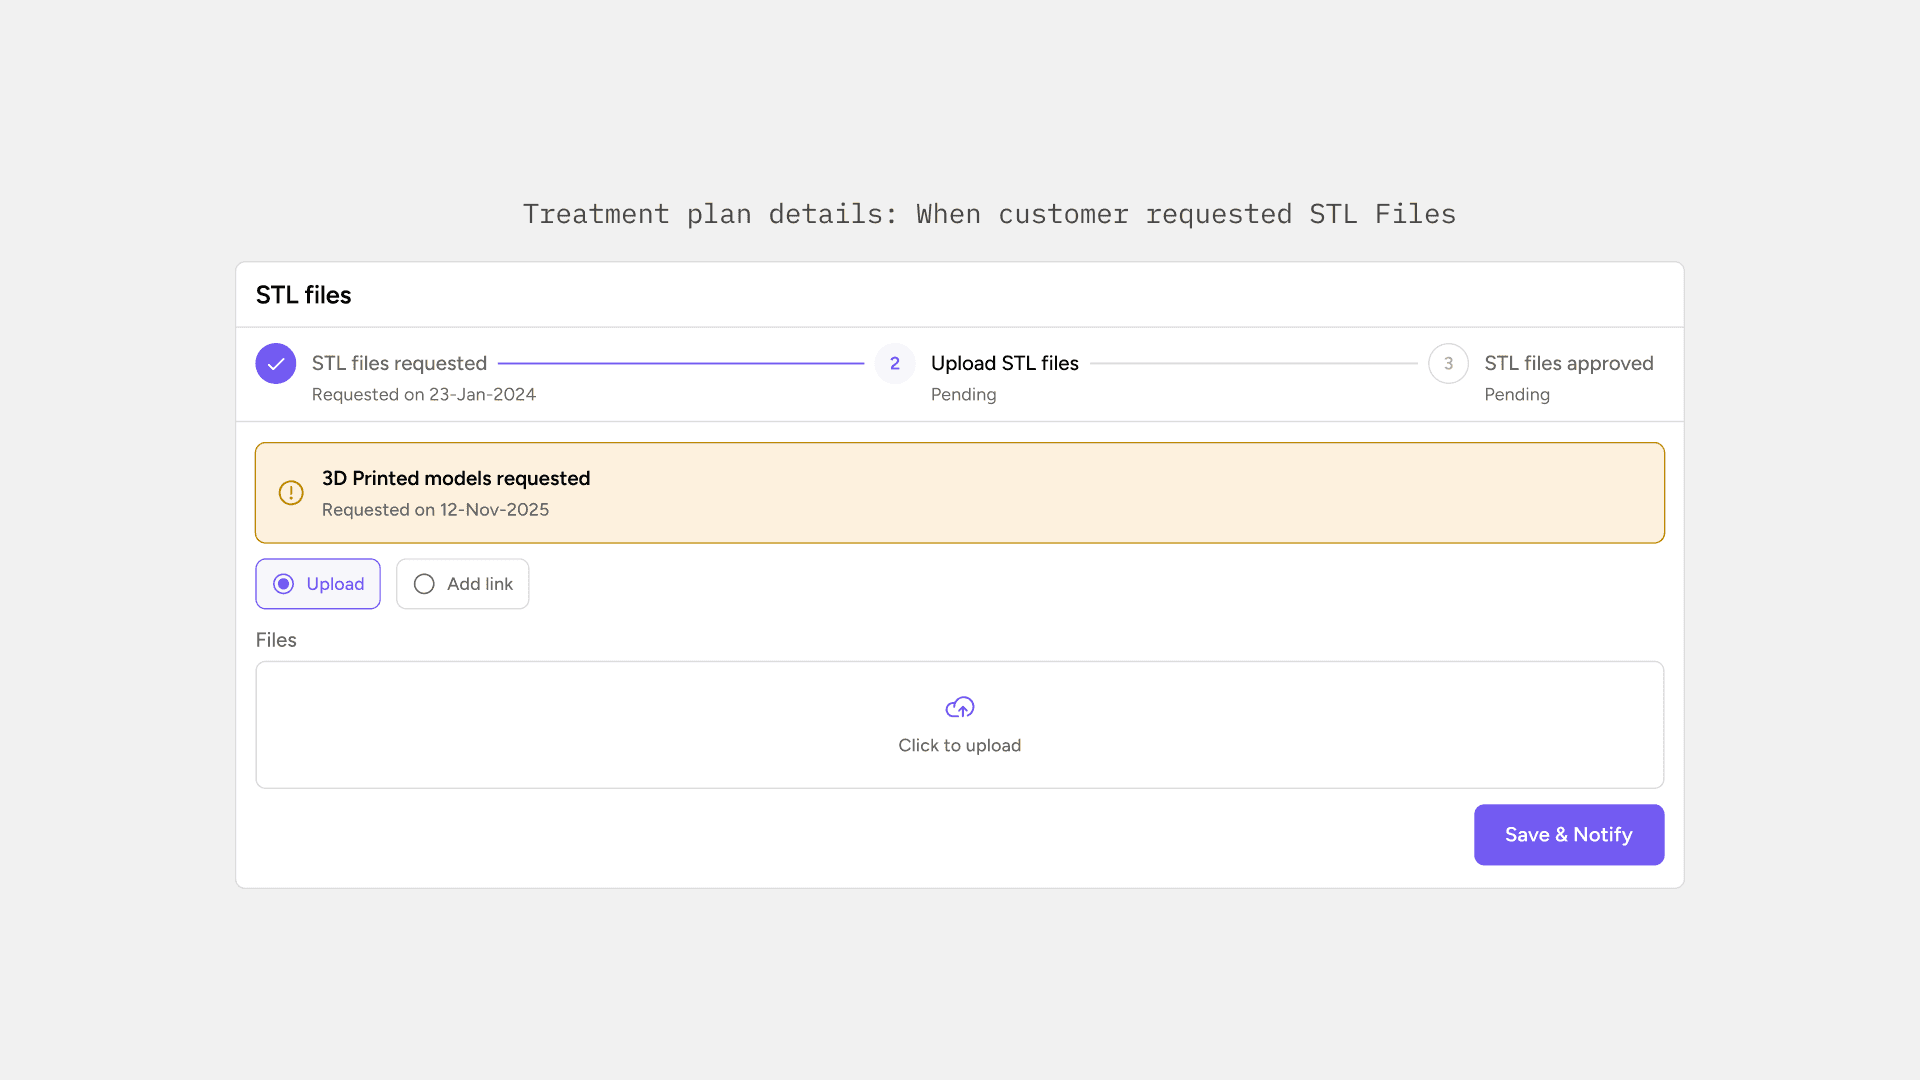Click the 'Requested on 12-Nov-2025' text
This screenshot has width=1920, height=1080.
435,510
